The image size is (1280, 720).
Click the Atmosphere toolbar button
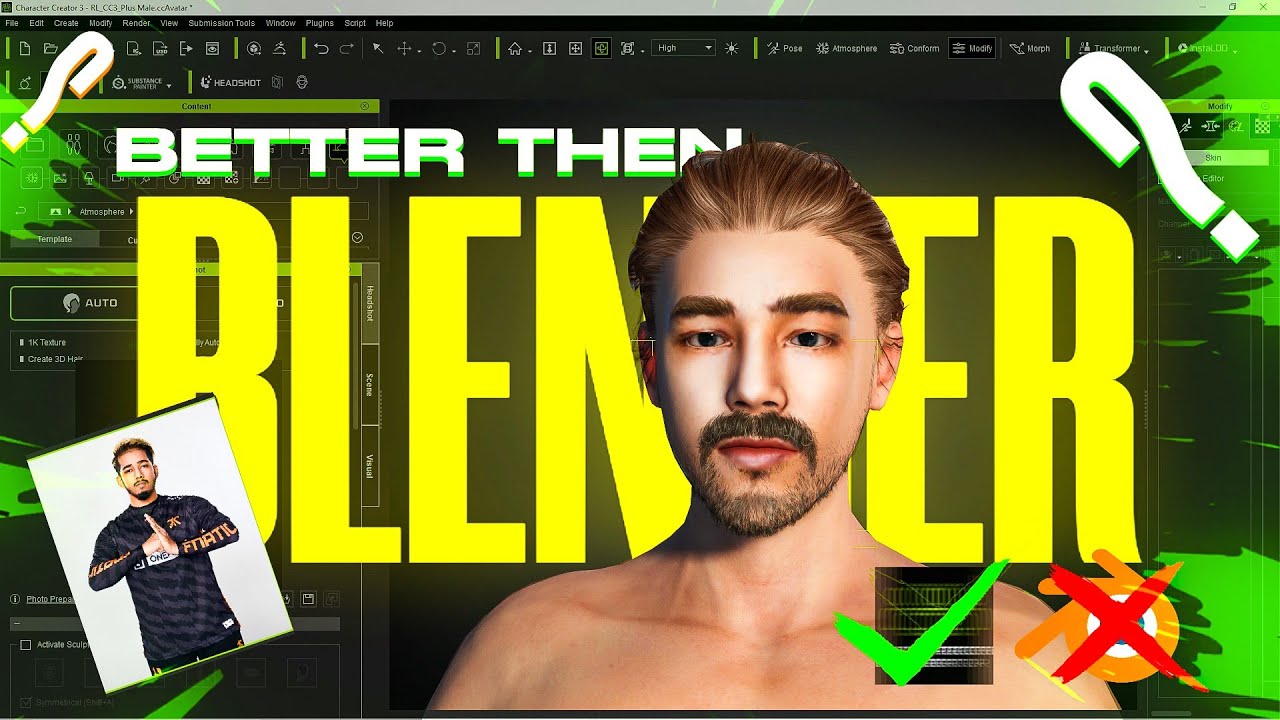pos(846,48)
